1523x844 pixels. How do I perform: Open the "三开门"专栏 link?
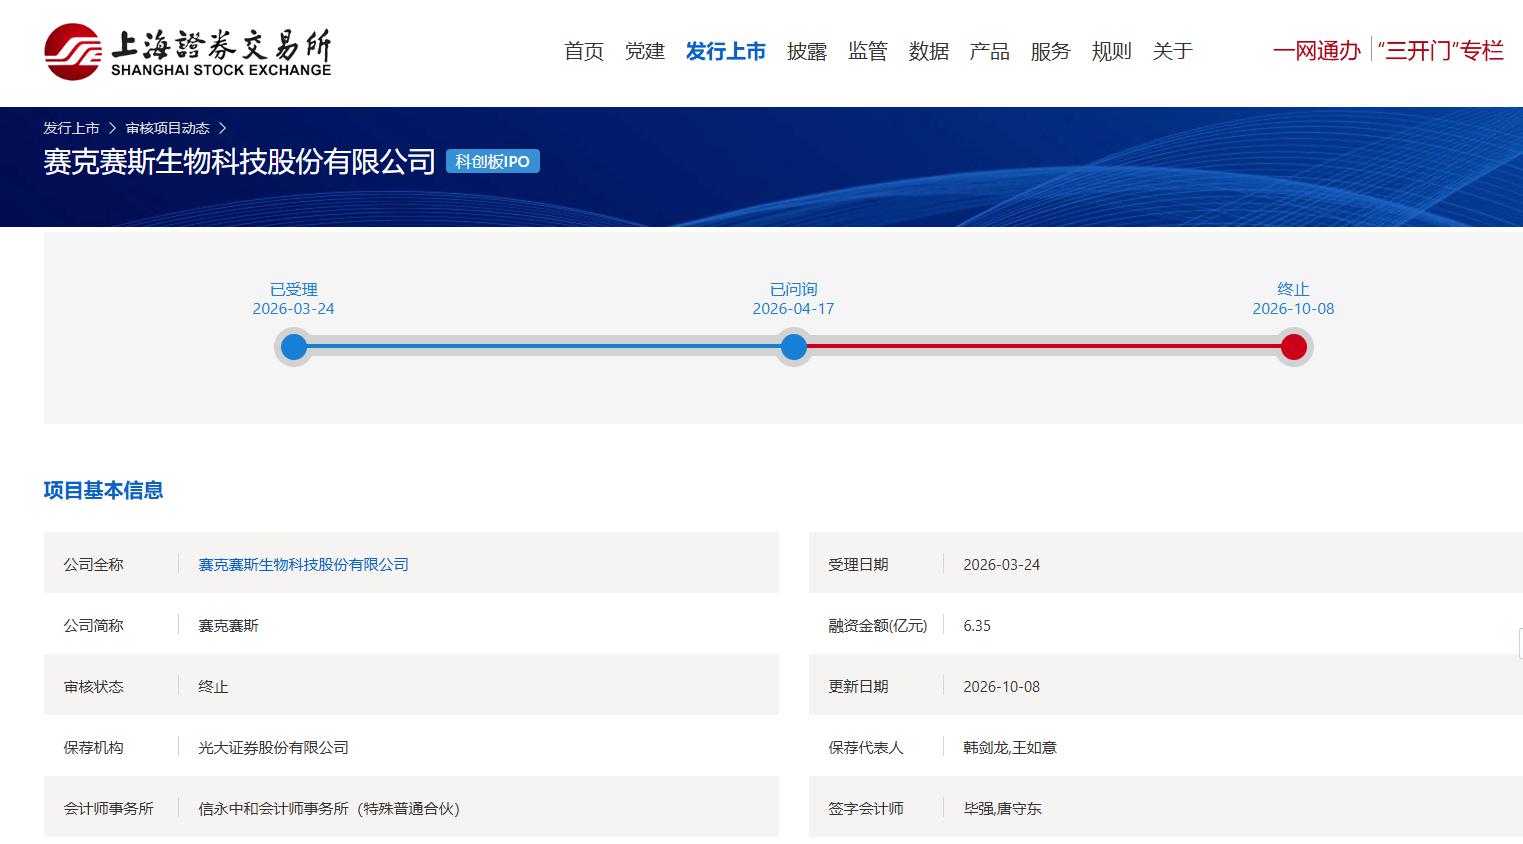(1441, 51)
